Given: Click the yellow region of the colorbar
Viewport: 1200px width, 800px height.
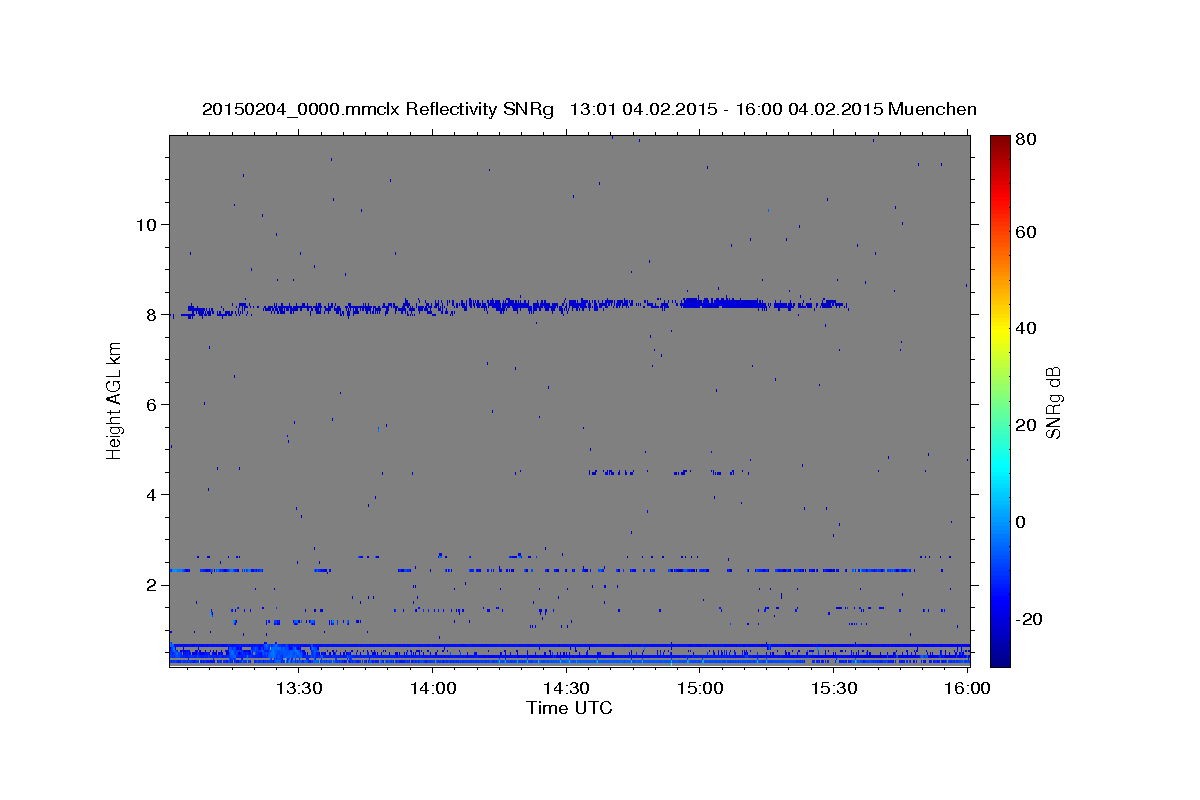Looking at the screenshot, I should [x=1000, y=330].
